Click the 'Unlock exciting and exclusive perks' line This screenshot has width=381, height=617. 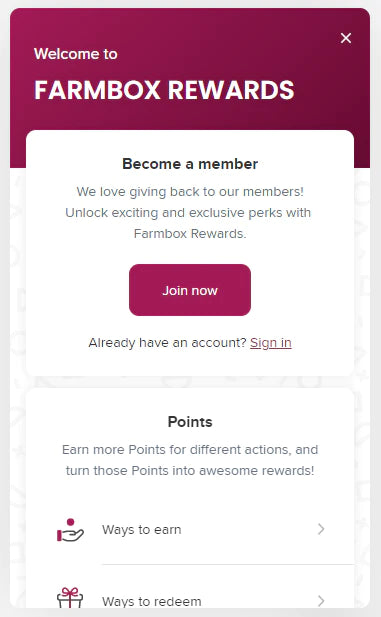click(x=188, y=212)
